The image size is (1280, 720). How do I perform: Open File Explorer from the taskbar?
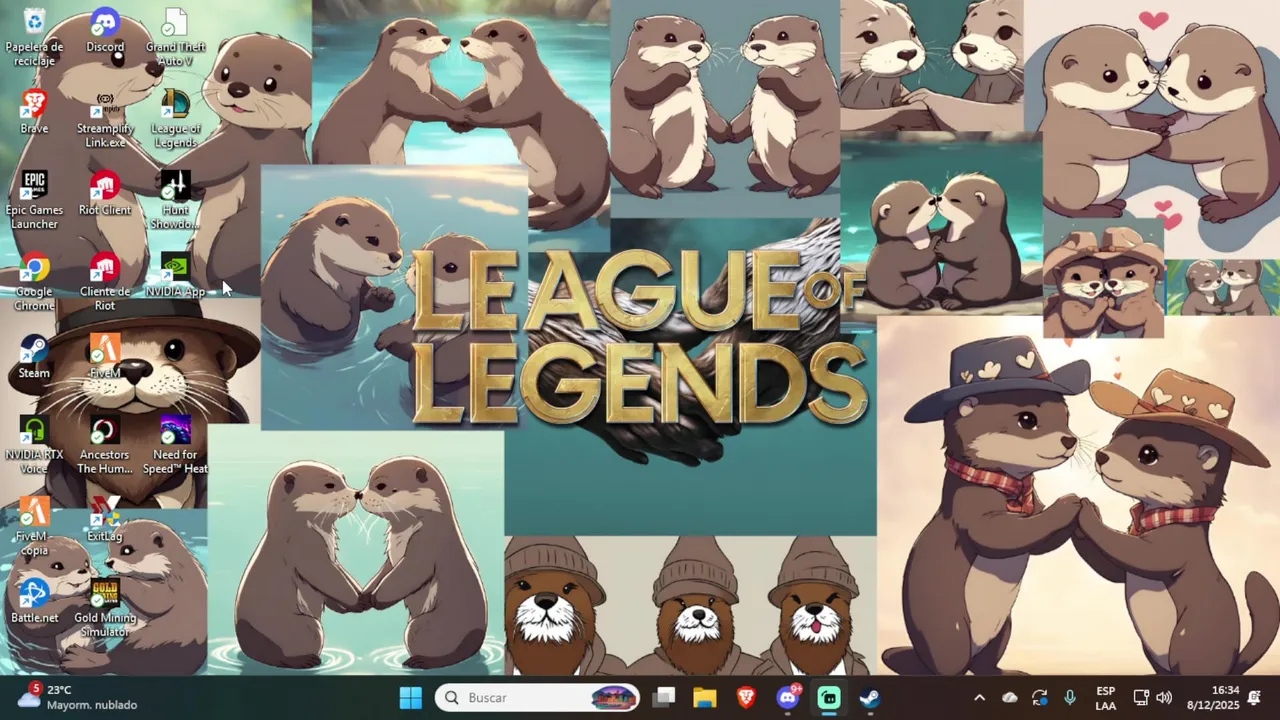tap(705, 698)
